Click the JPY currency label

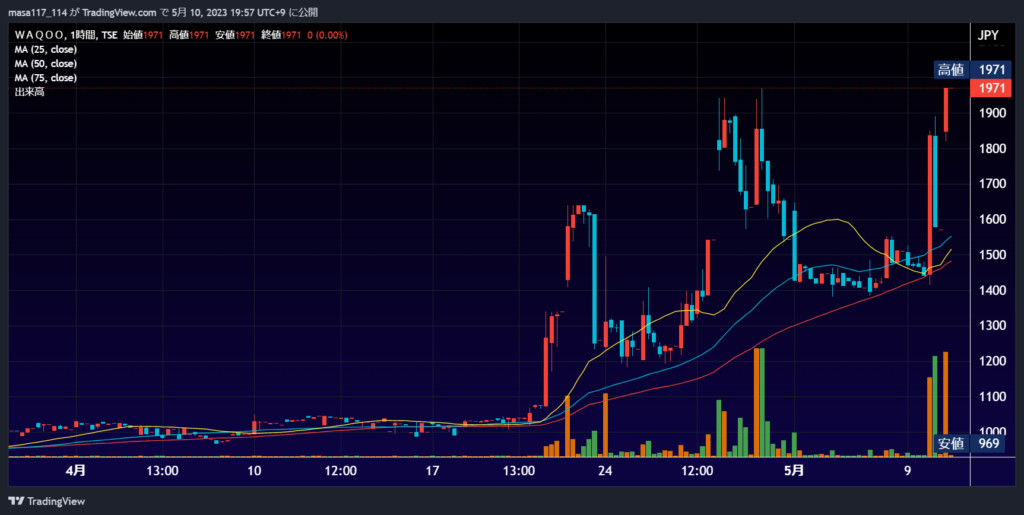click(987, 36)
